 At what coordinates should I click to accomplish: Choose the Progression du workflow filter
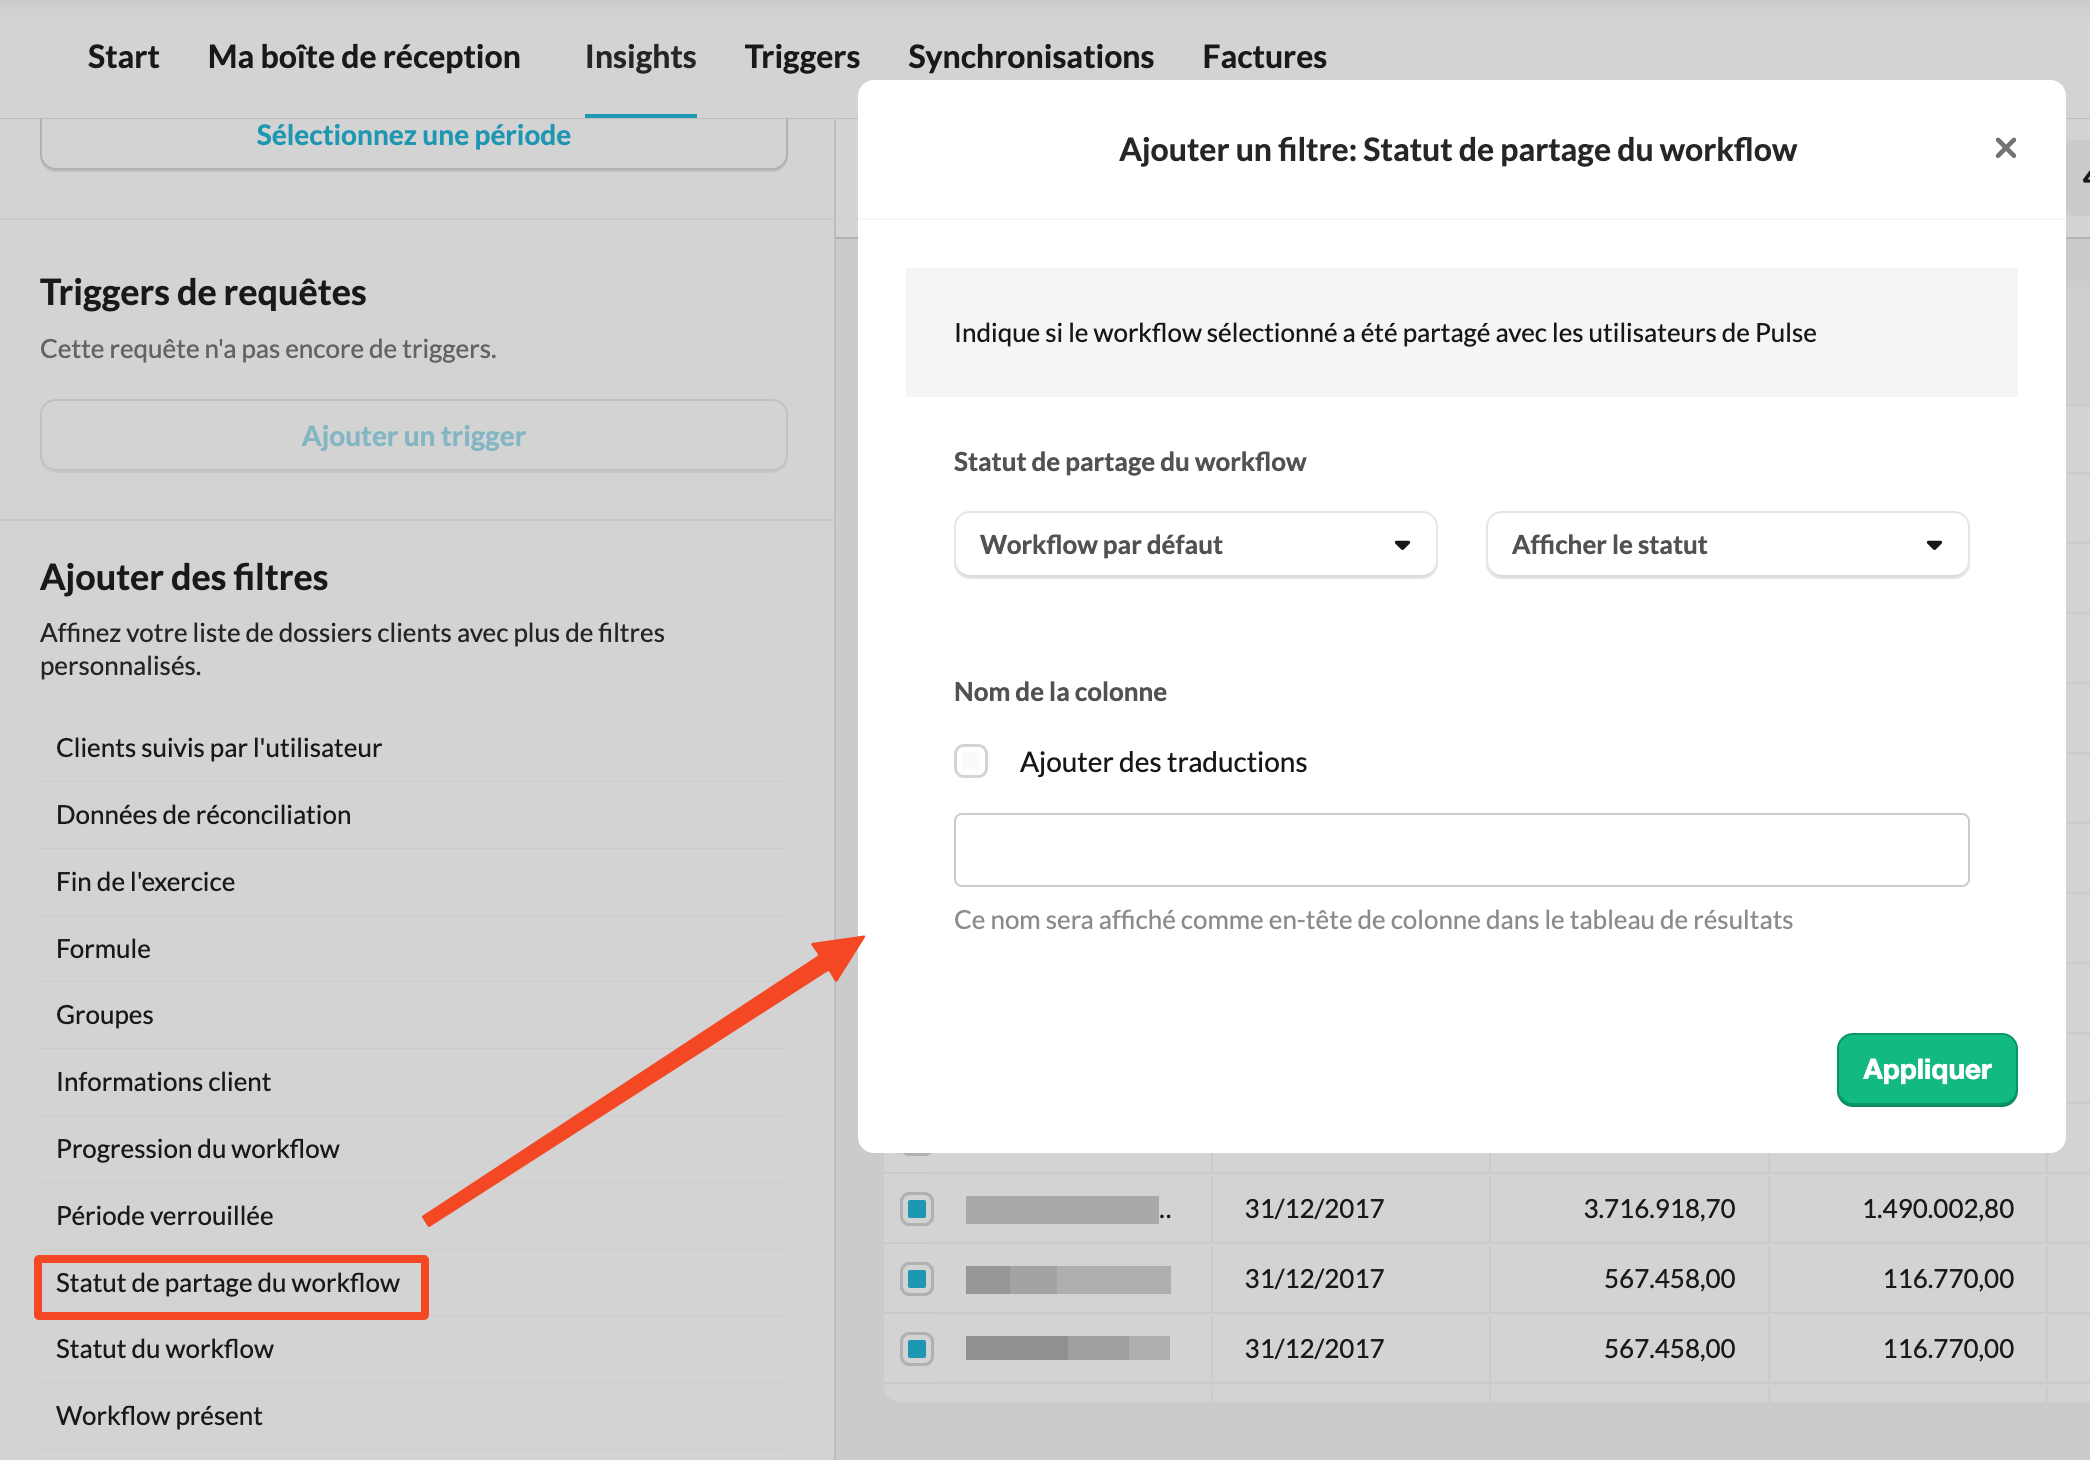198,1149
